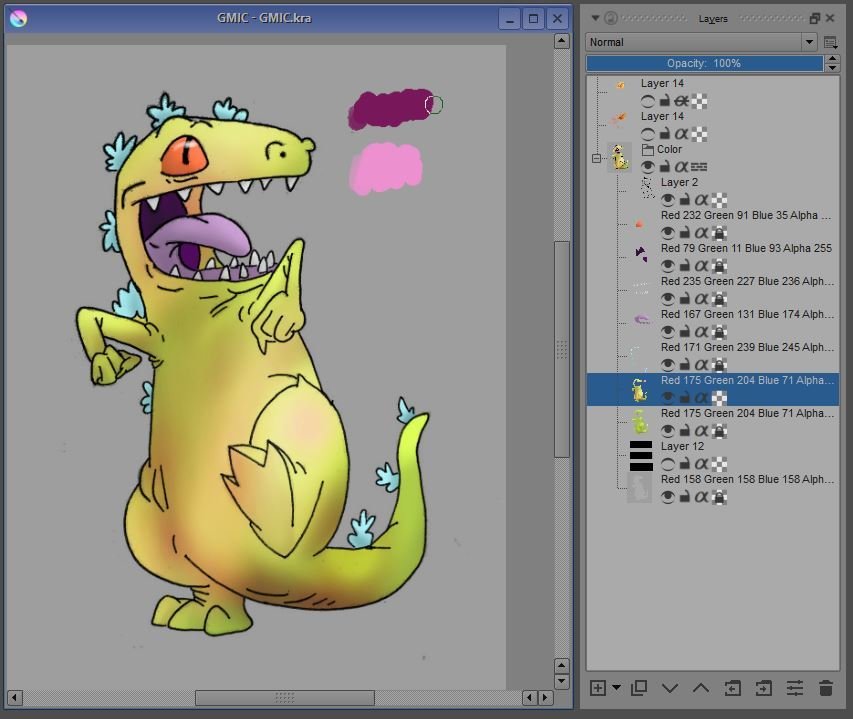Select the Color group layer name
Screen dimensions: 853x719
(x=669, y=150)
